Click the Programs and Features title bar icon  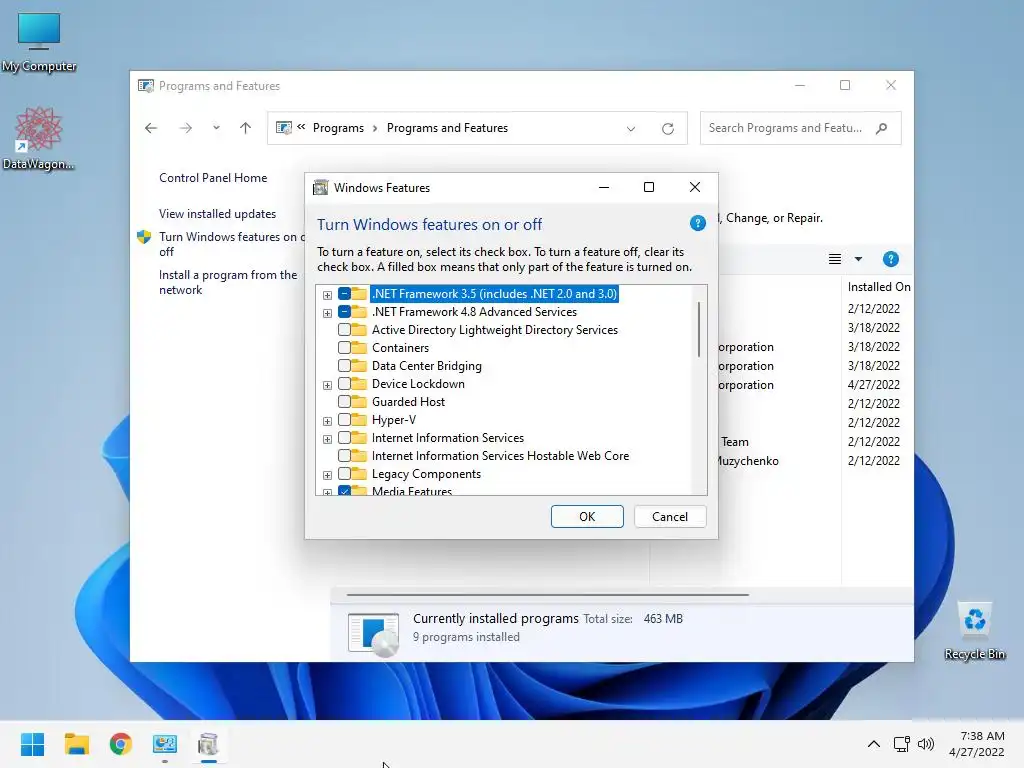click(x=146, y=86)
